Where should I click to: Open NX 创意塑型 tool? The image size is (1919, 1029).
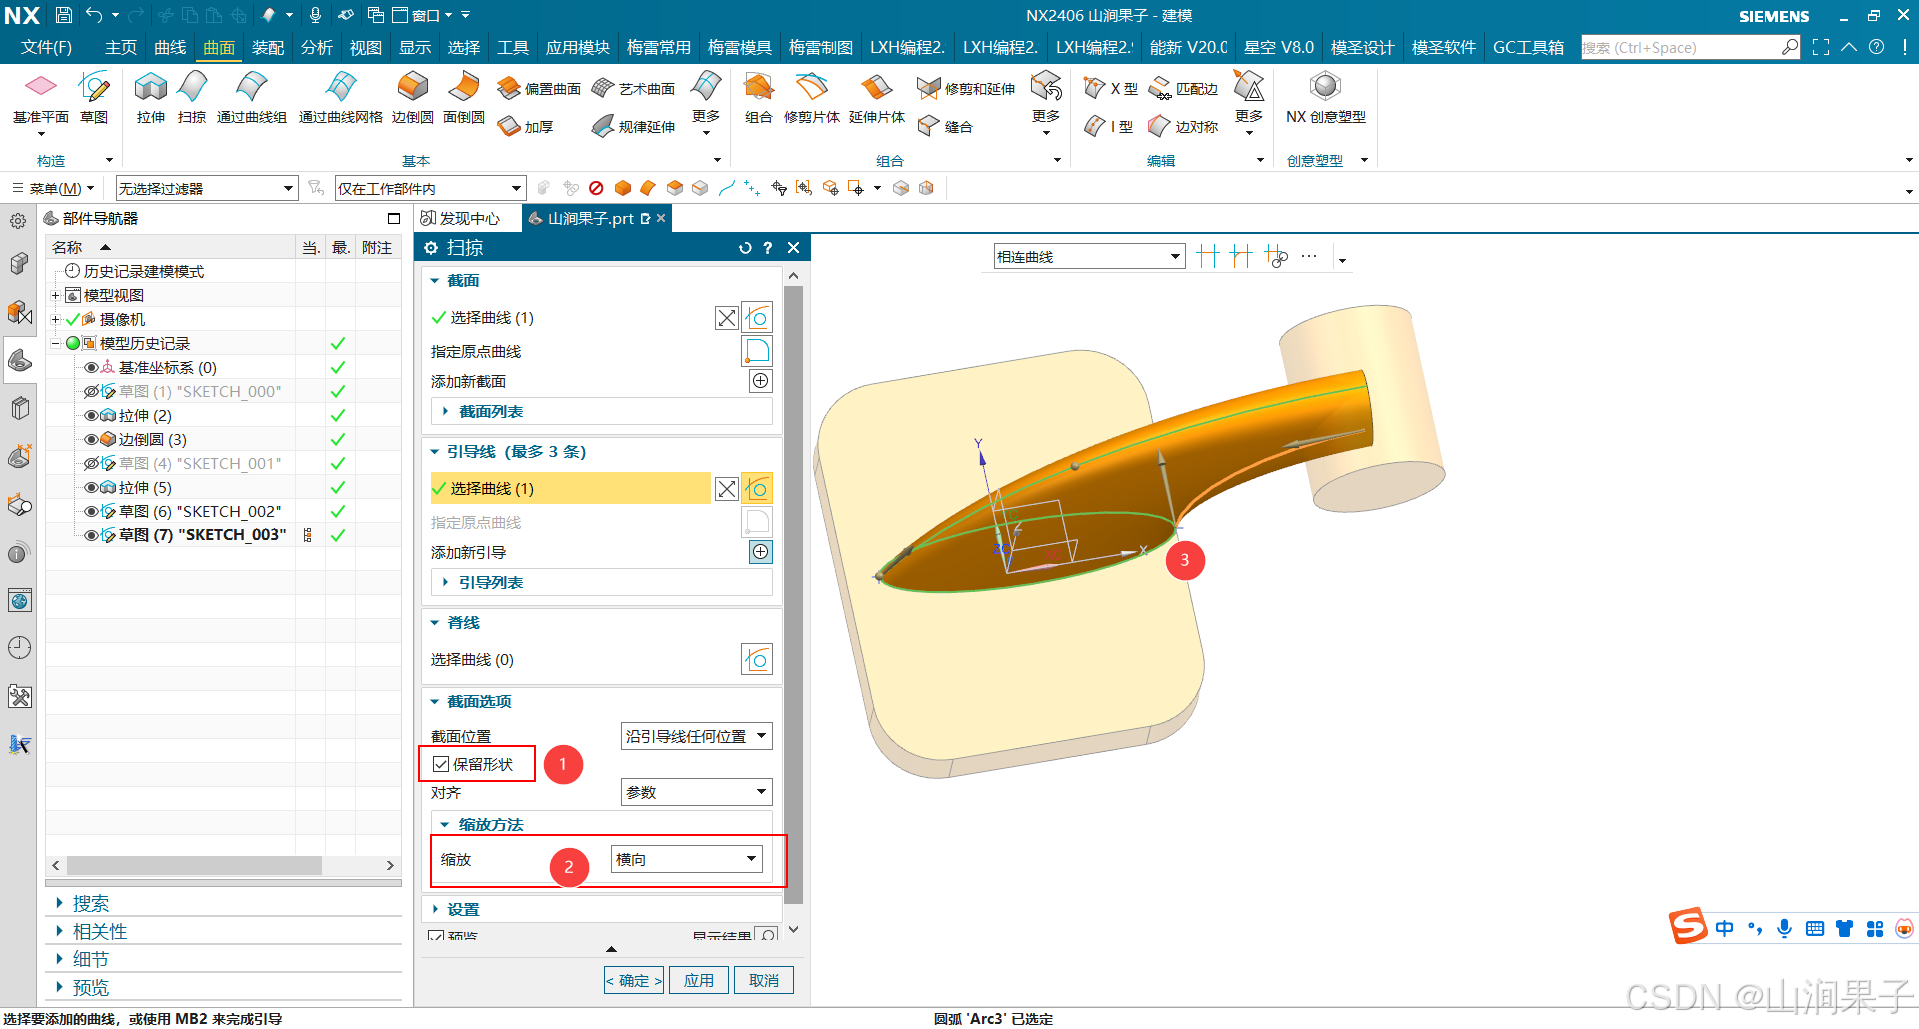(x=1326, y=98)
